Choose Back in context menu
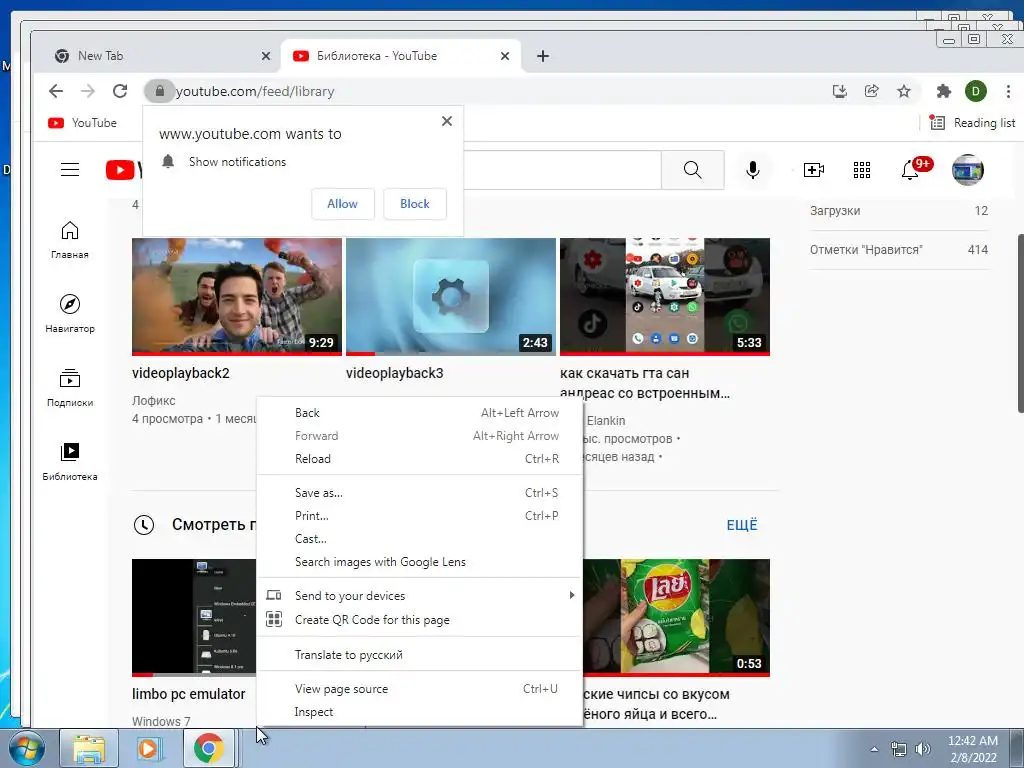The height and width of the screenshot is (768, 1024). [419, 413]
